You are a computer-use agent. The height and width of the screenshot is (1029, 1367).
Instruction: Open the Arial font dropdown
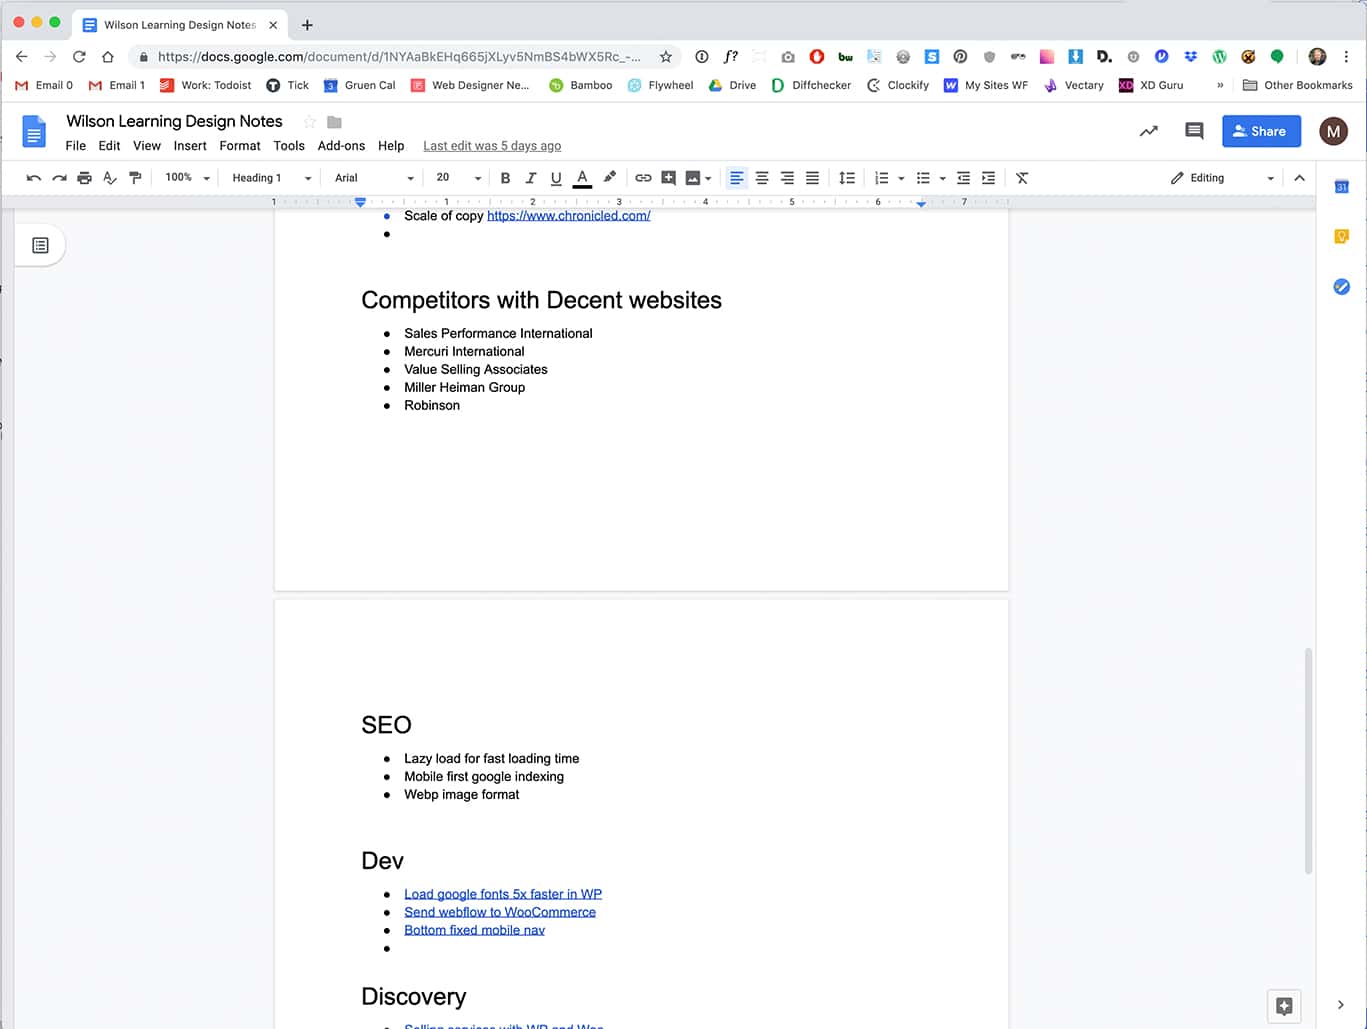374,178
